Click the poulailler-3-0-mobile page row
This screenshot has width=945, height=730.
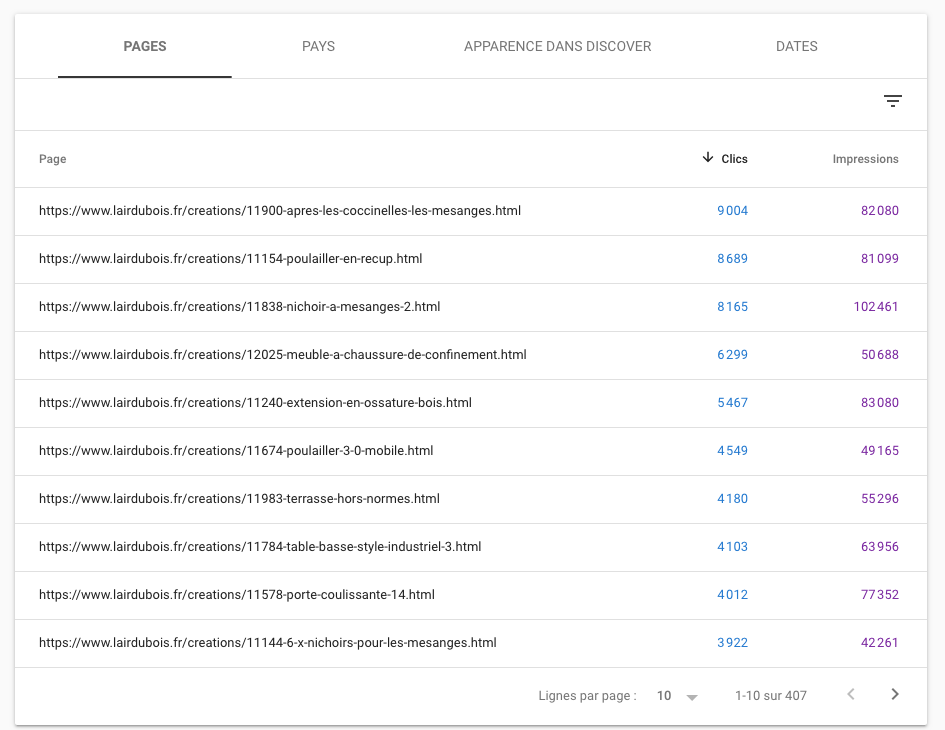(x=471, y=451)
